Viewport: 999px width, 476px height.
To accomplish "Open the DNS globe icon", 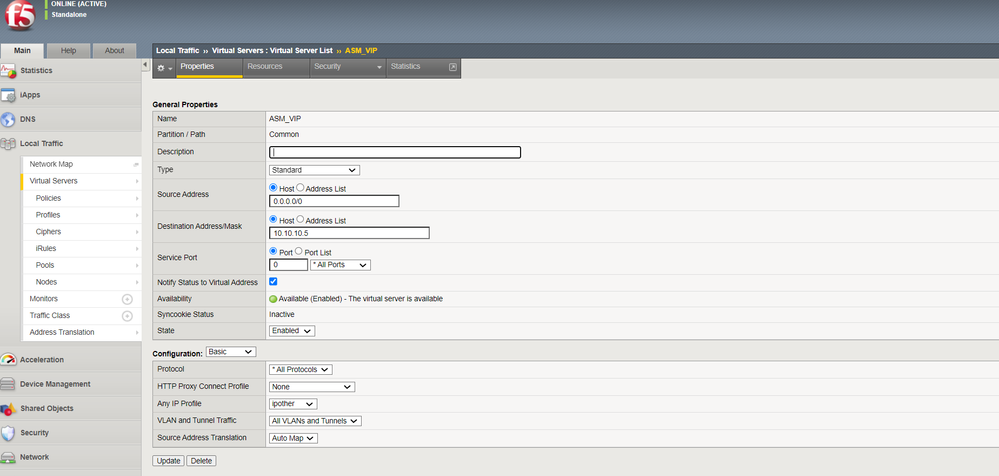I will click(8, 119).
